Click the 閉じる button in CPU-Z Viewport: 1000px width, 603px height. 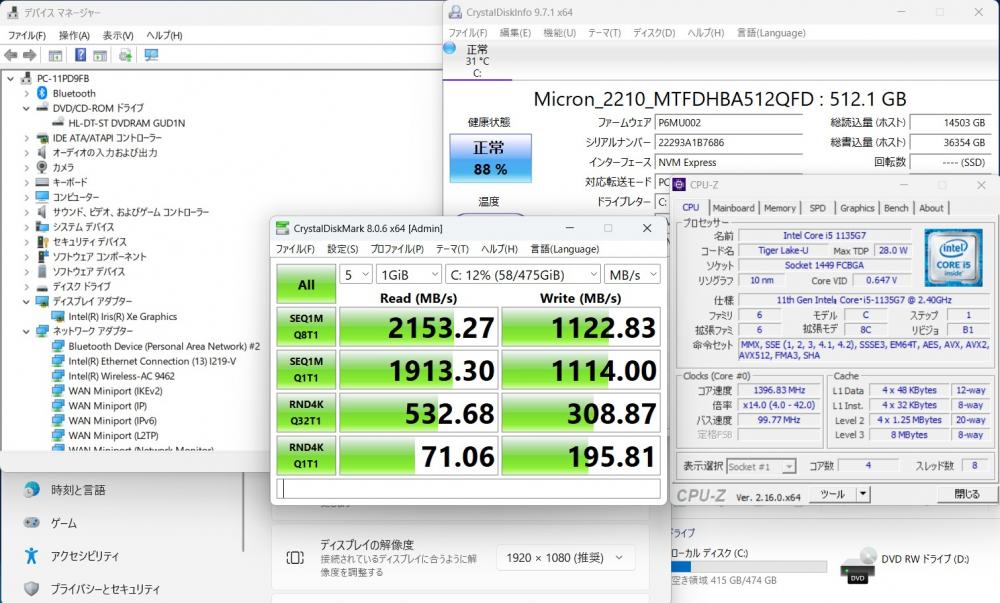pyautogui.click(x=966, y=494)
